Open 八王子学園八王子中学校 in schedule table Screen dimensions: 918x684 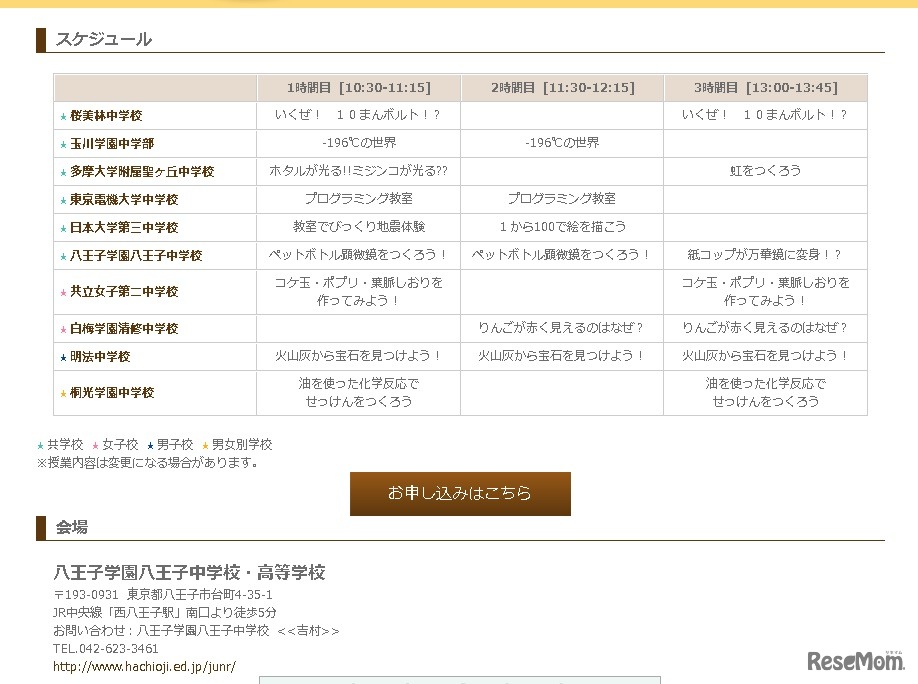point(136,256)
